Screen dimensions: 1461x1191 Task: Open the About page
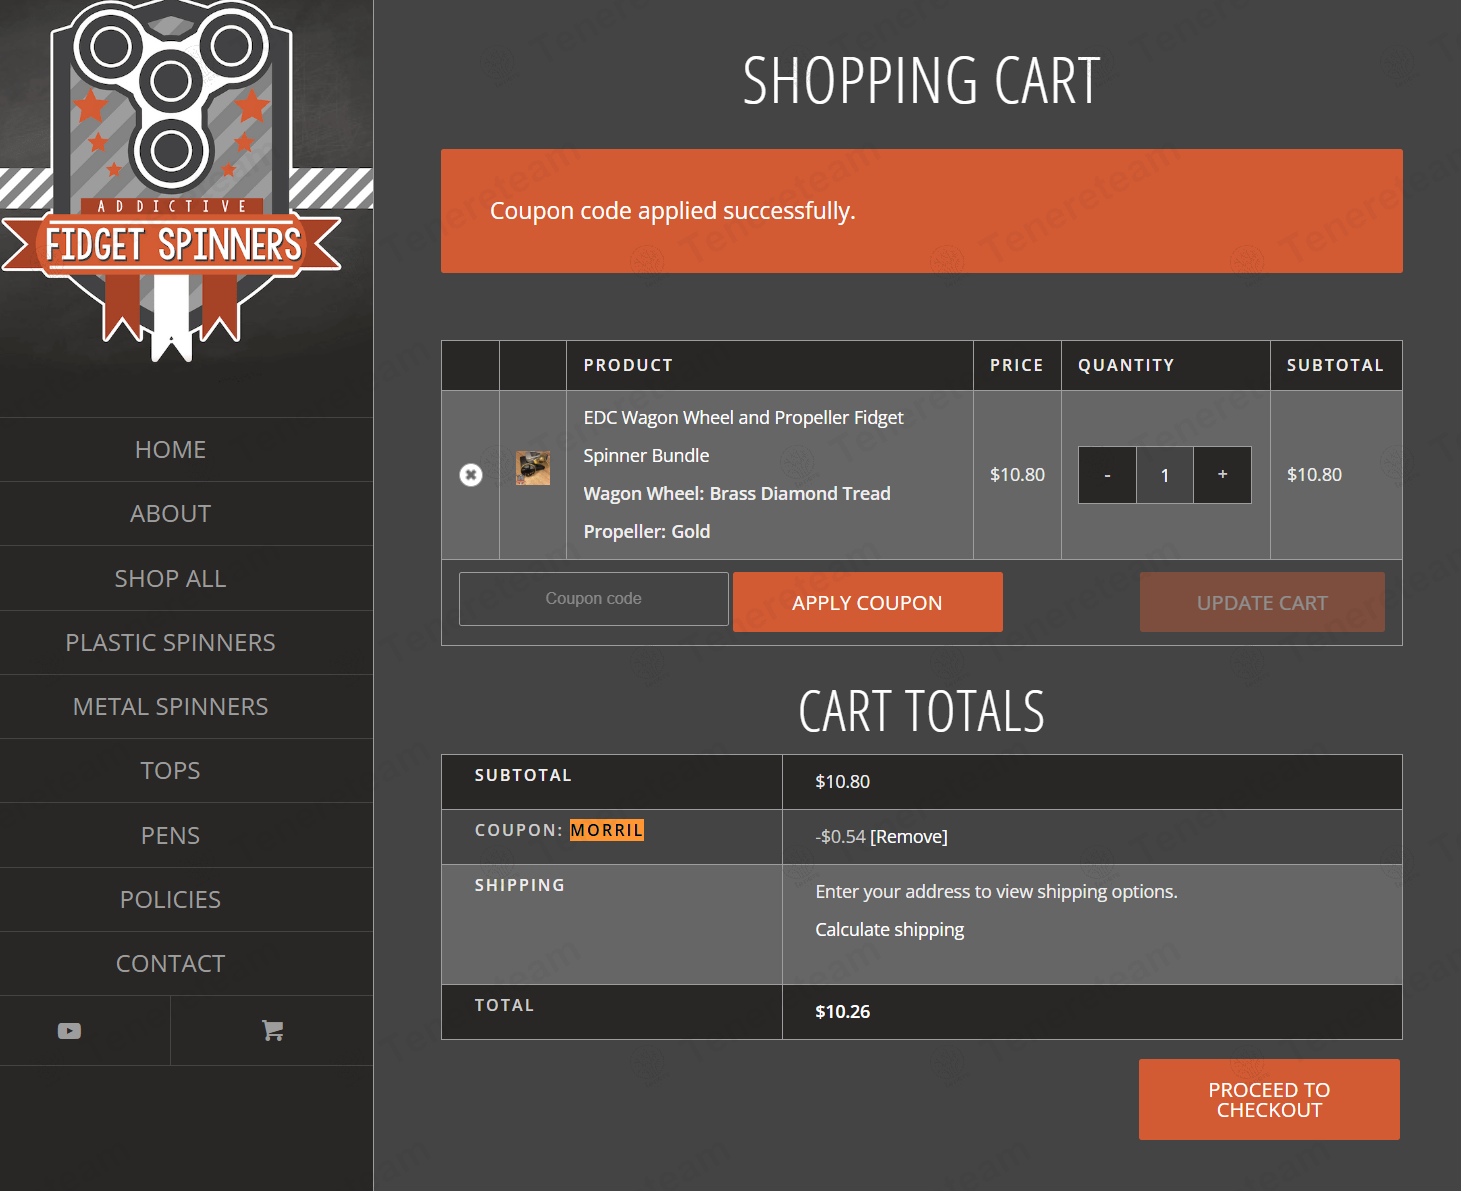(x=171, y=514)
